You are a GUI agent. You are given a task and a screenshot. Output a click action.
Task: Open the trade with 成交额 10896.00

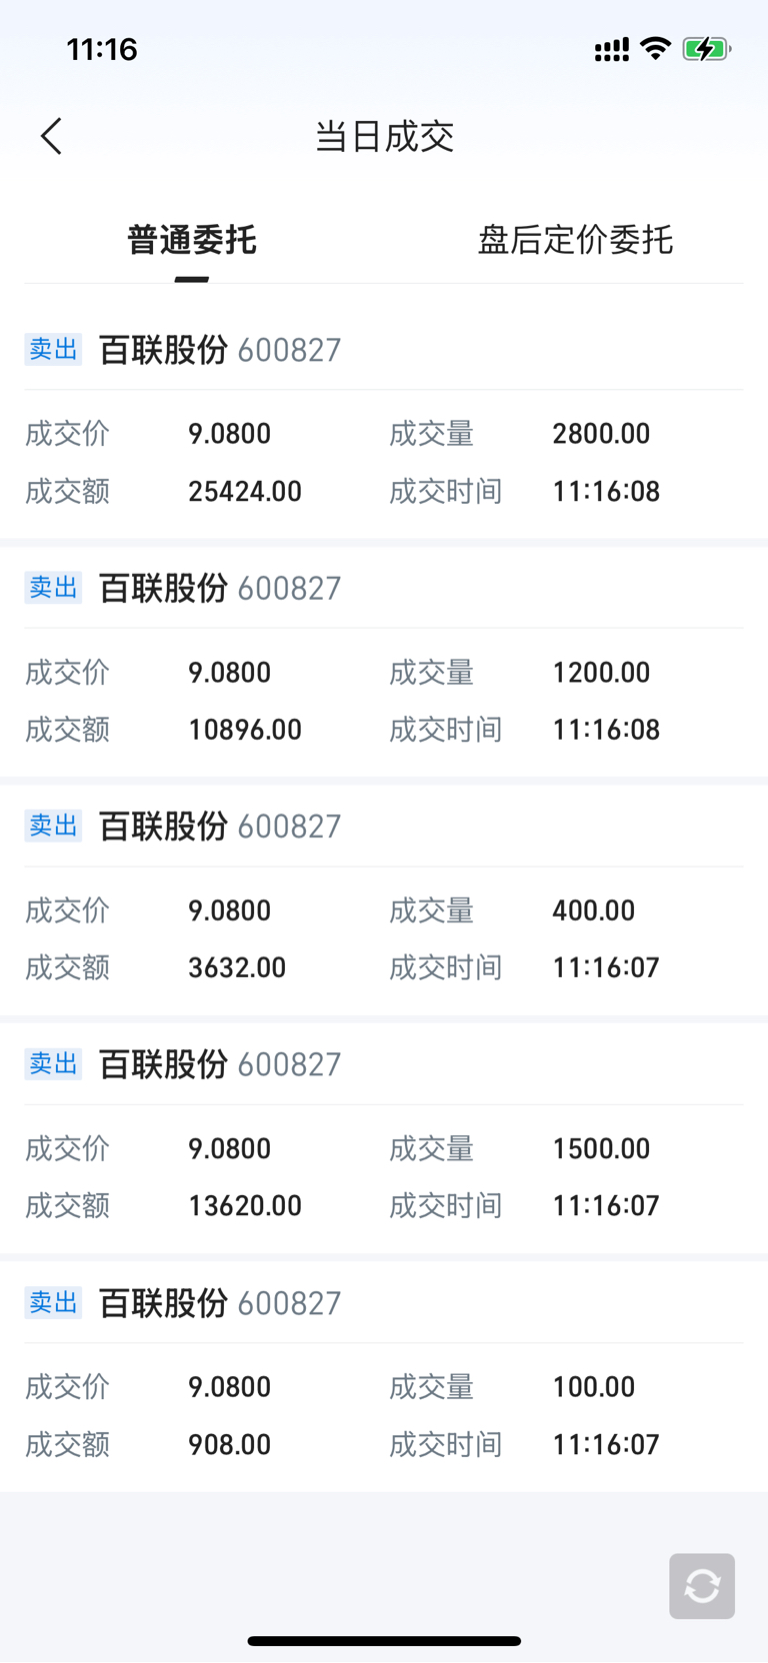(384, 661)
